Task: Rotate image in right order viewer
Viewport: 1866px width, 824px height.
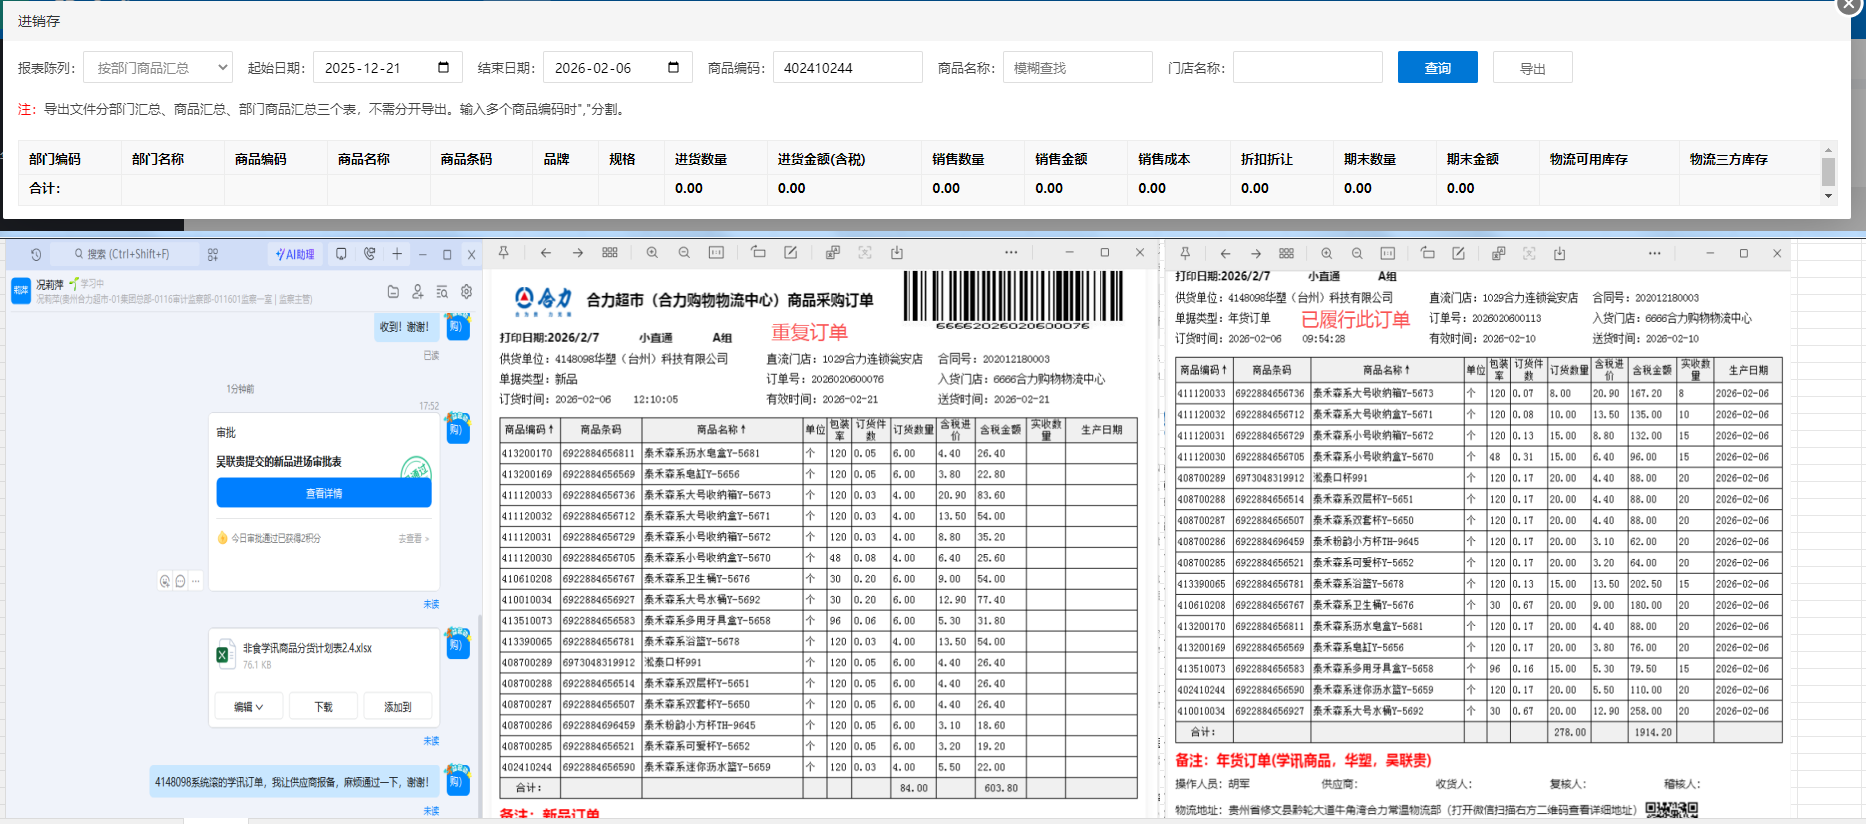Action: (x=1427, y=254)
